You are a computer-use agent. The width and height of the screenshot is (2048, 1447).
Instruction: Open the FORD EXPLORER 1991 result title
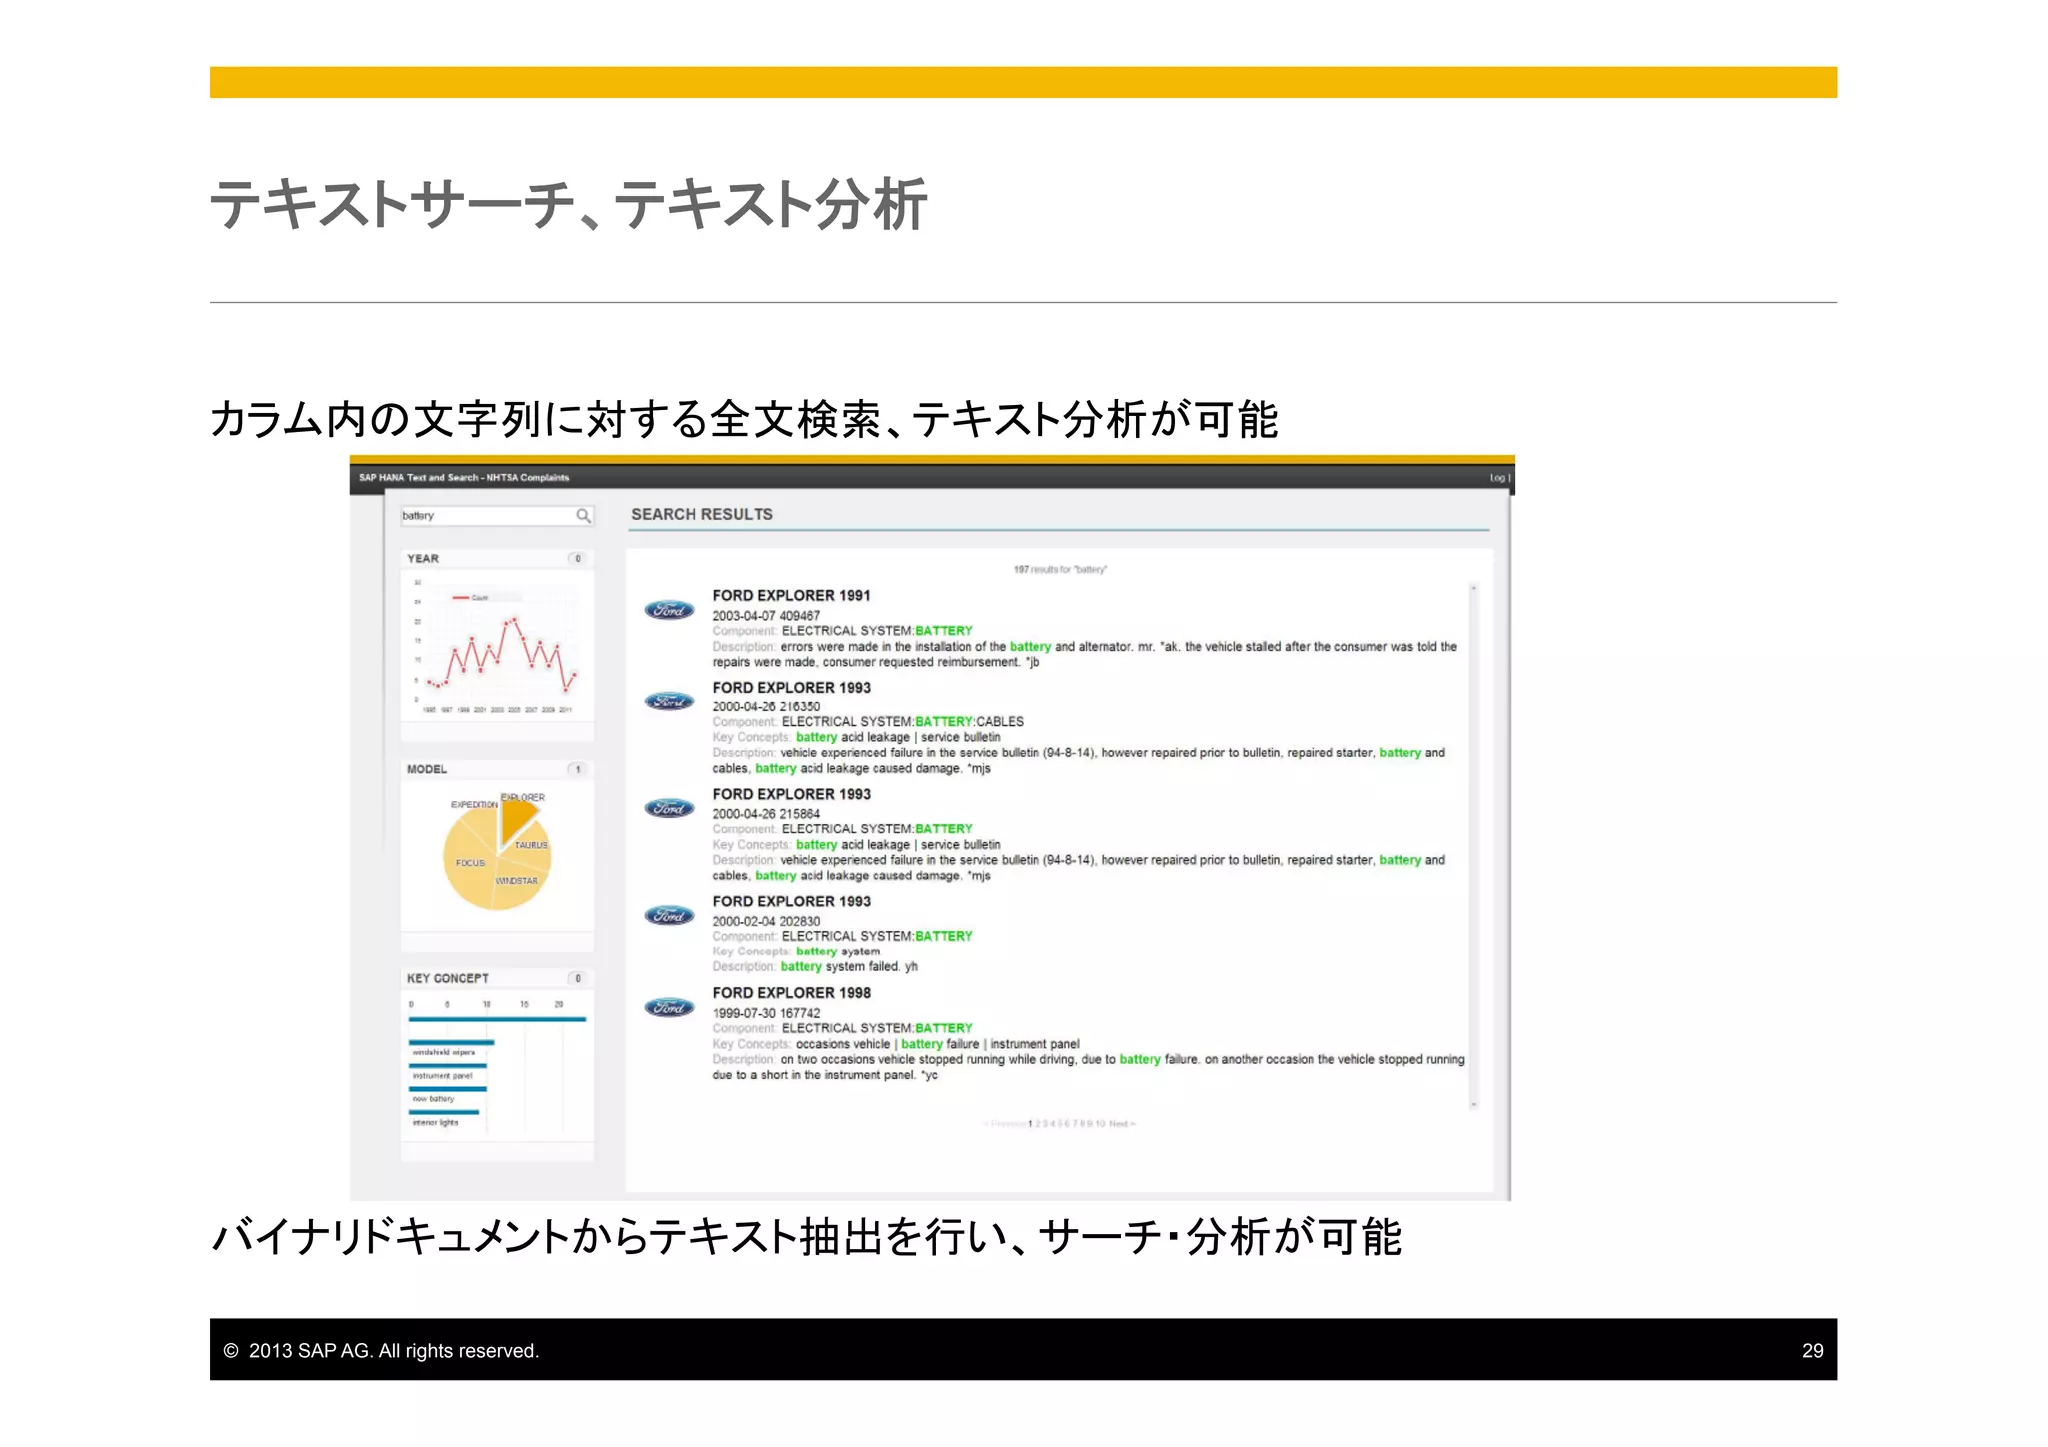[x=791, y=595]
